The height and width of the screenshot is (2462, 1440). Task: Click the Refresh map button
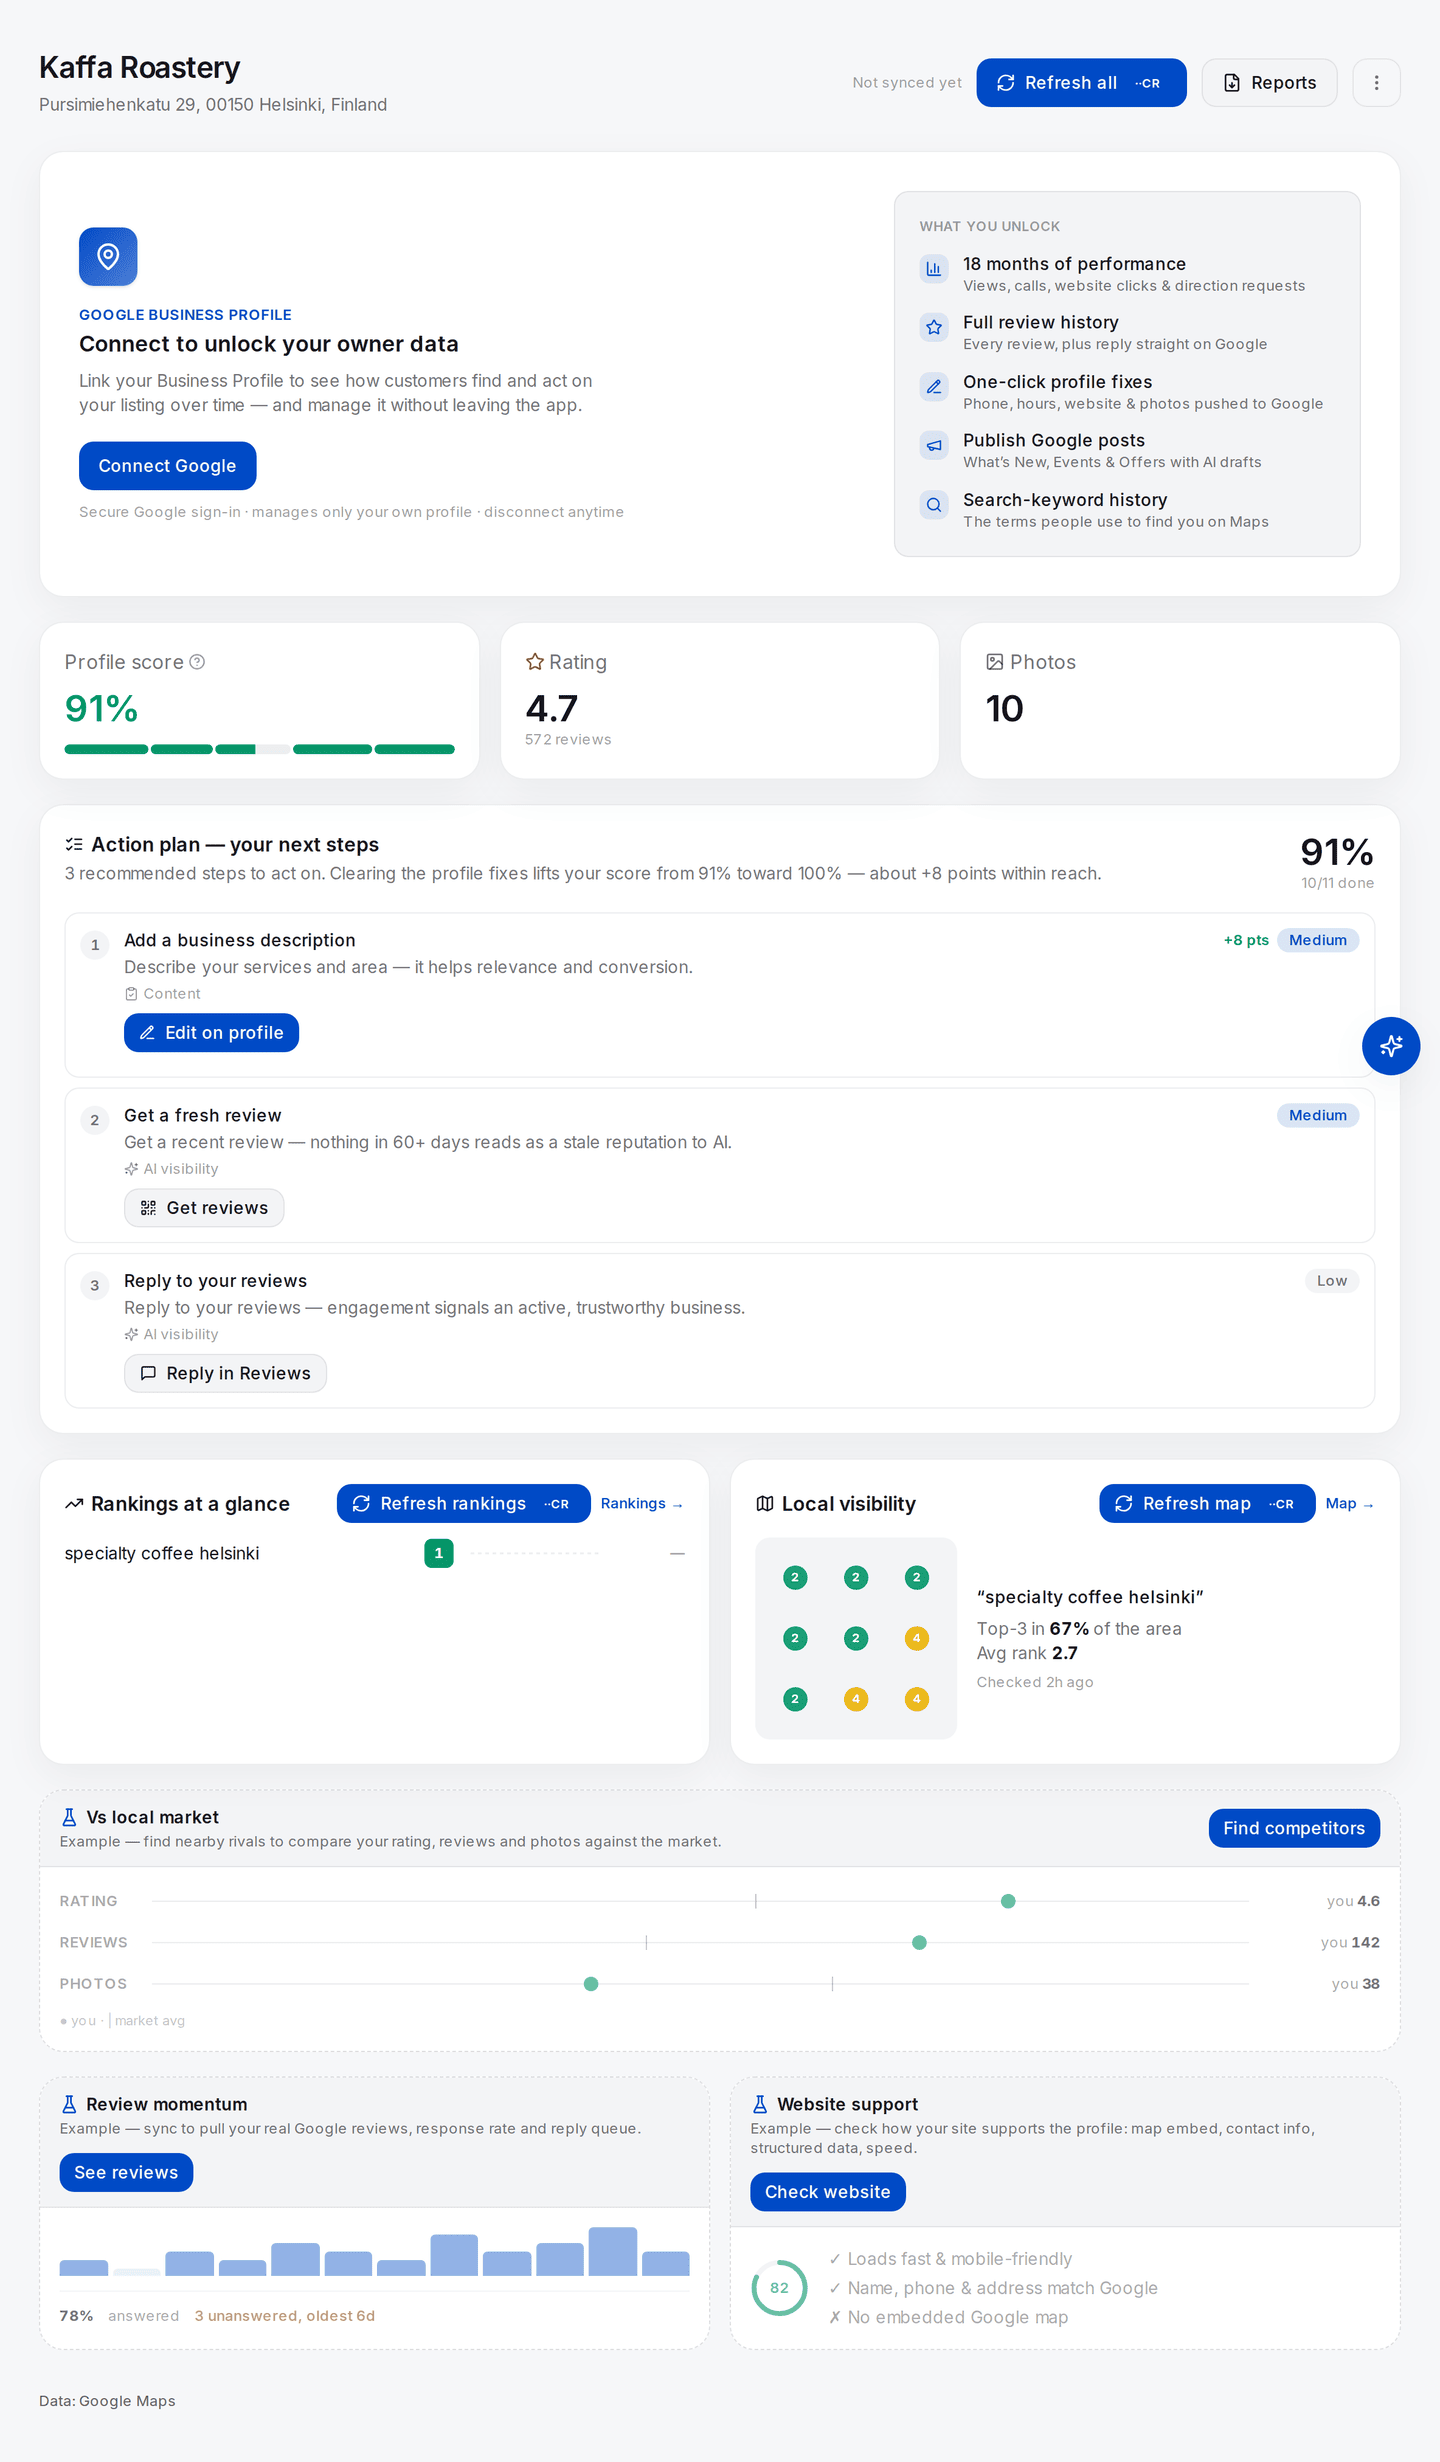coord(1207,1504)
